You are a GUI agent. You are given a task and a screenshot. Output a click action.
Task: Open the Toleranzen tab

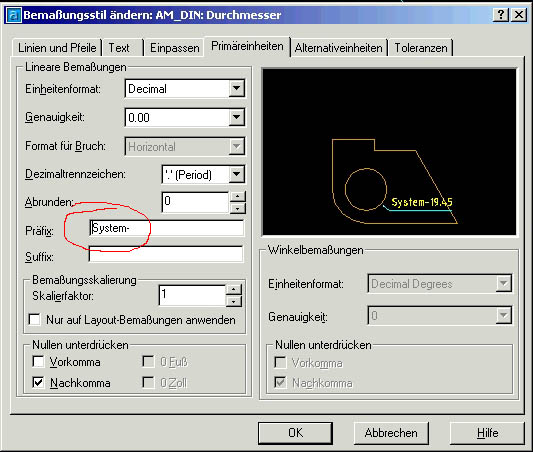pos(421,48)
